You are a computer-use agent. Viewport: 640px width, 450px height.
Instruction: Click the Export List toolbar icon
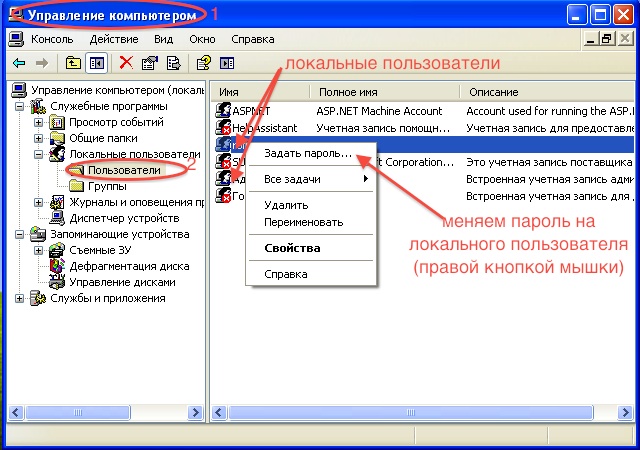(174, 62)
